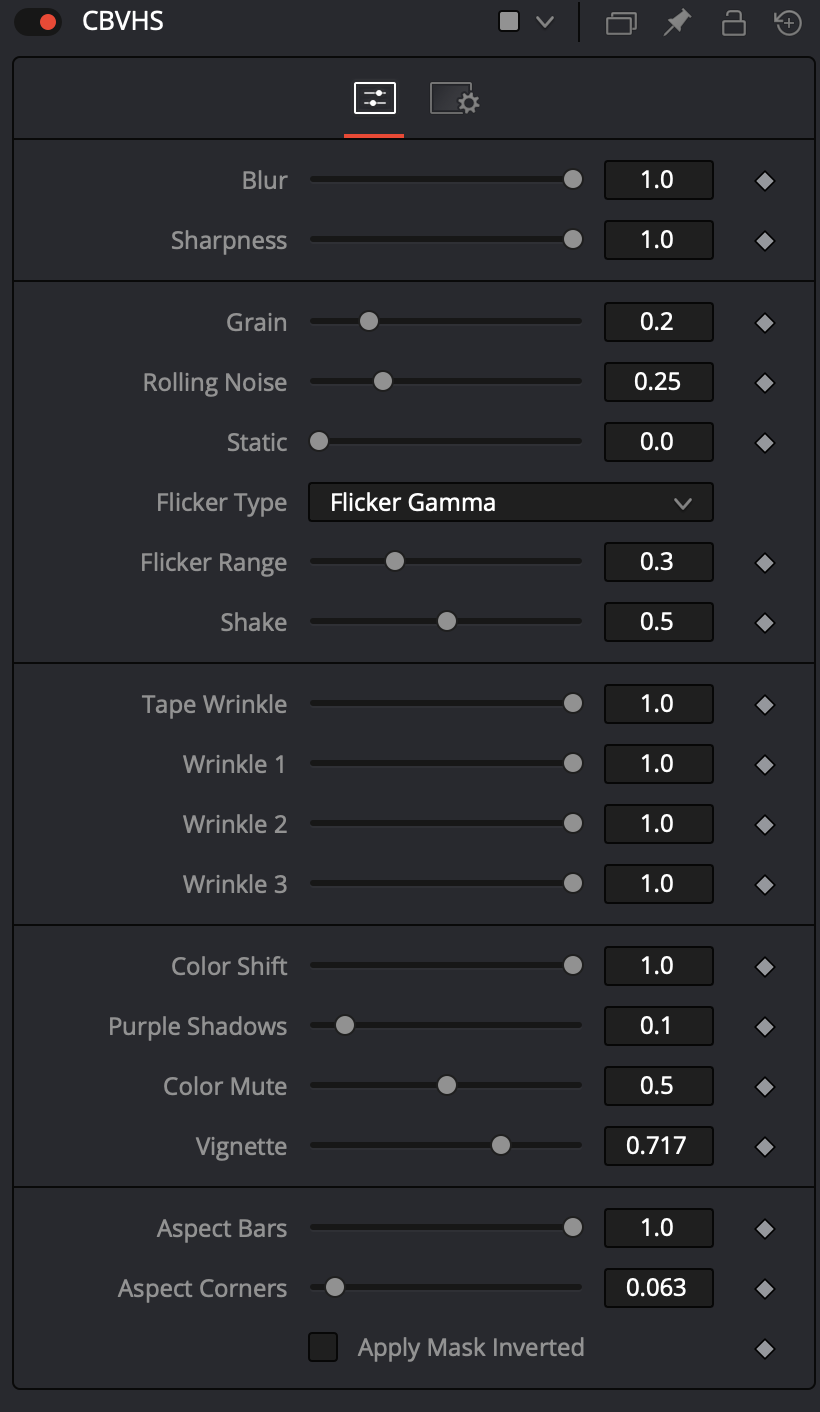The height and width of the screenshot is (1412, 820).
Task: Add keyframe for Vignette parameter
Action: (765, 1147)
